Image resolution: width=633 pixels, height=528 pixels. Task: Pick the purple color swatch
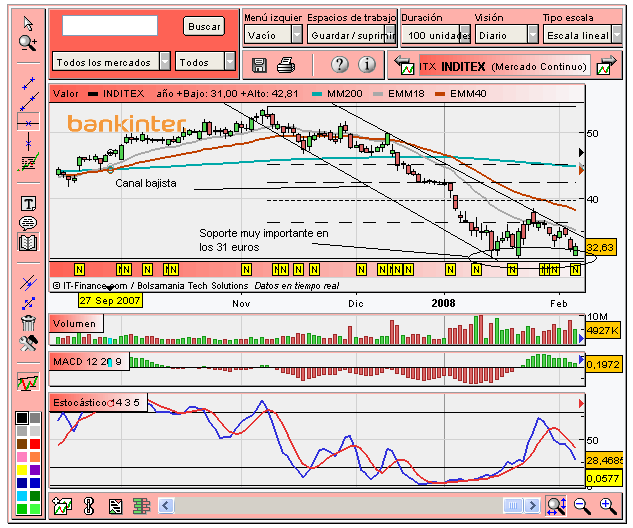pos(35,469)
